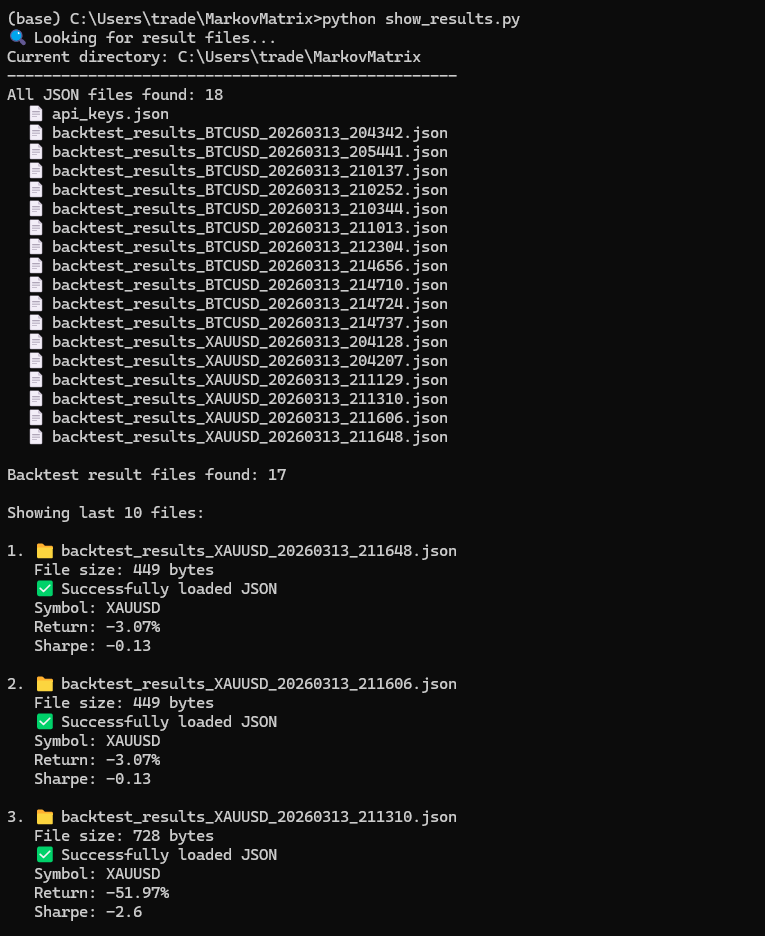Click the folder icon for result 3 XAUUSD_211310
The height and width of the screenshot is (936, 765).
[x=44, y=817]
